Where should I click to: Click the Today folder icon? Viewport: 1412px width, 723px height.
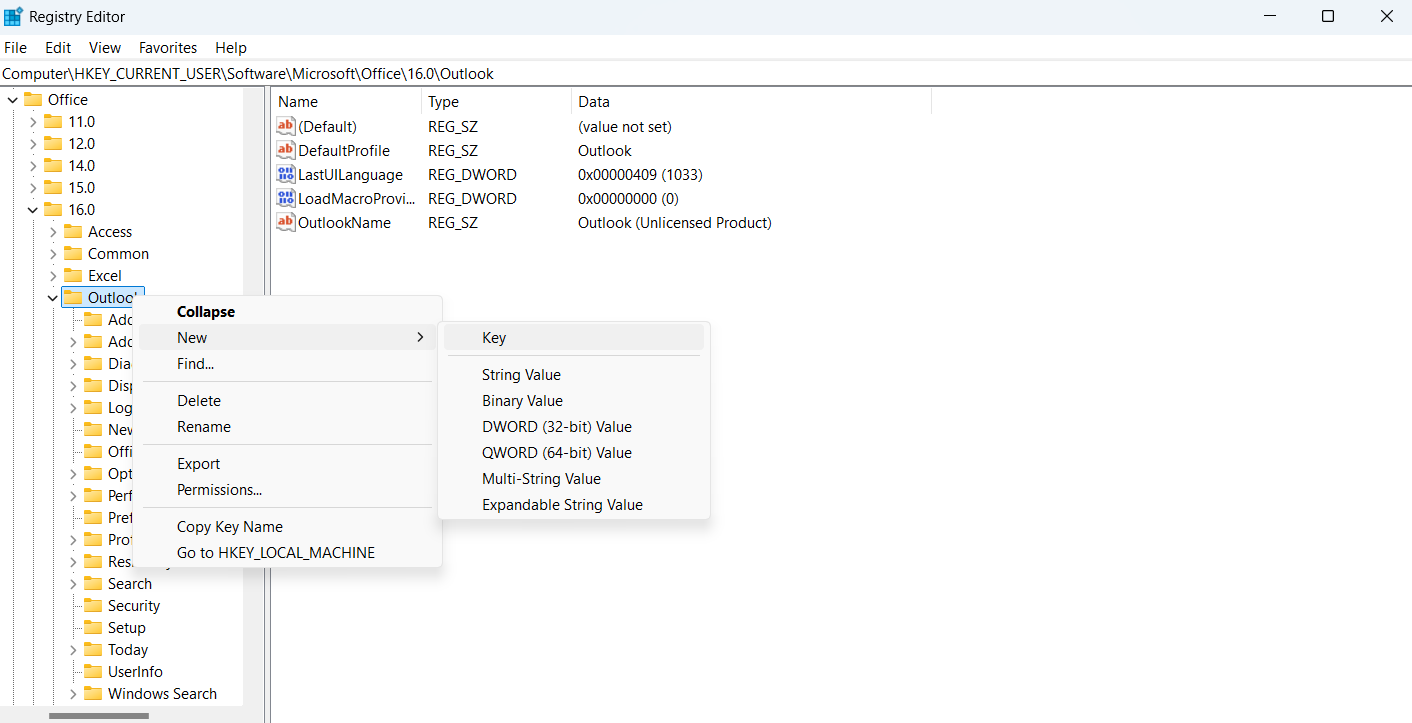coord(93,649)
